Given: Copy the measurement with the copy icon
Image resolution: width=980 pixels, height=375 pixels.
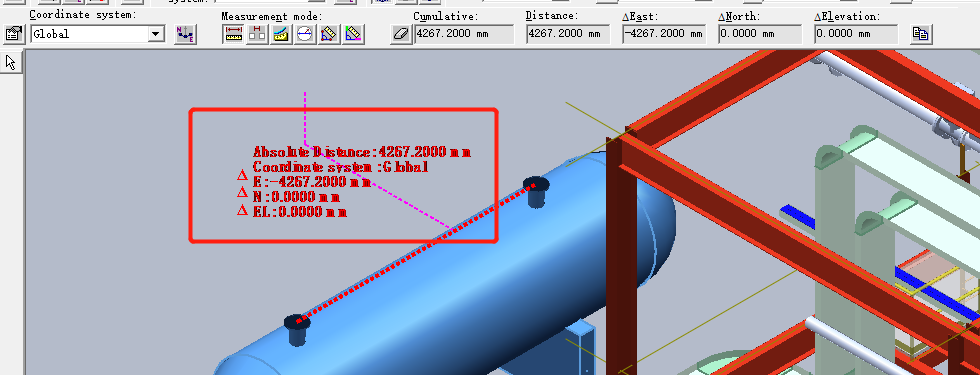Looking at the screenshot, I should (x=920, y=34).
